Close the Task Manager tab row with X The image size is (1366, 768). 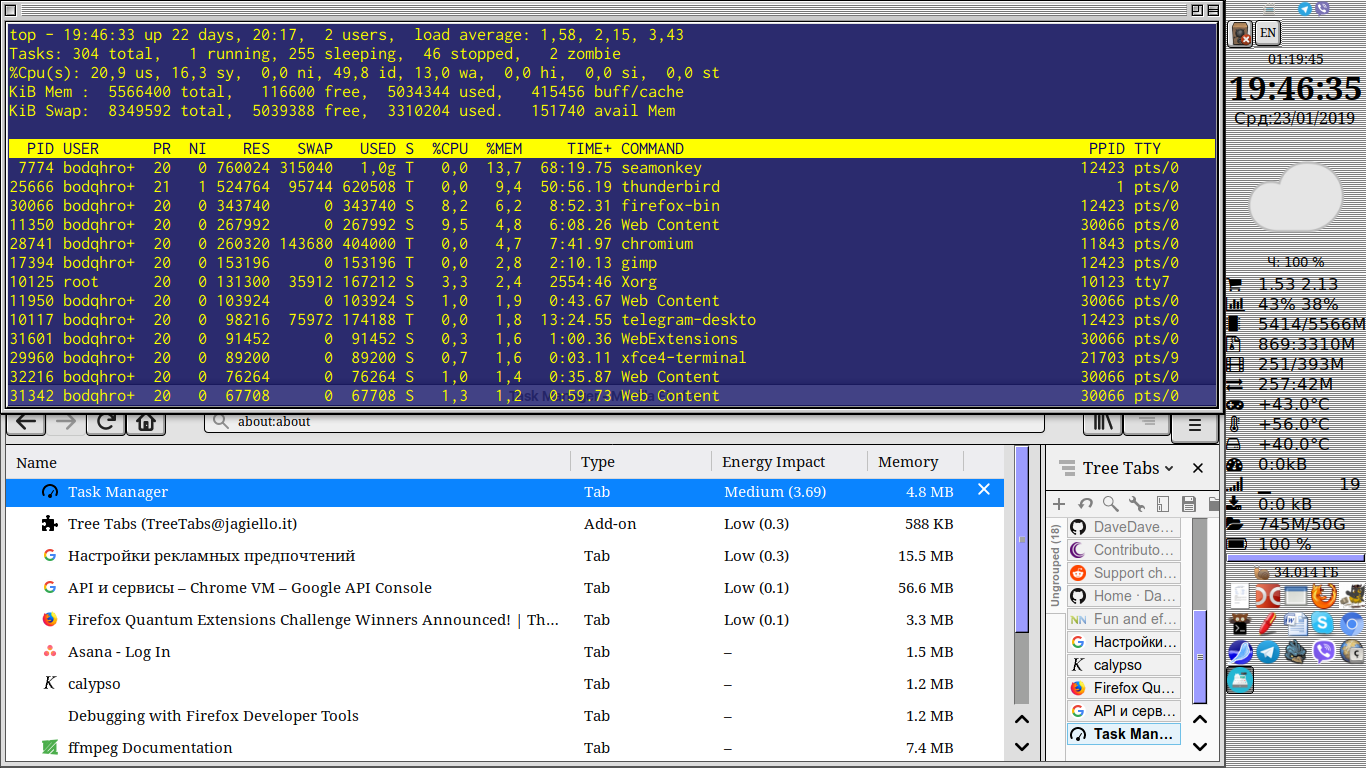point(984,490)
